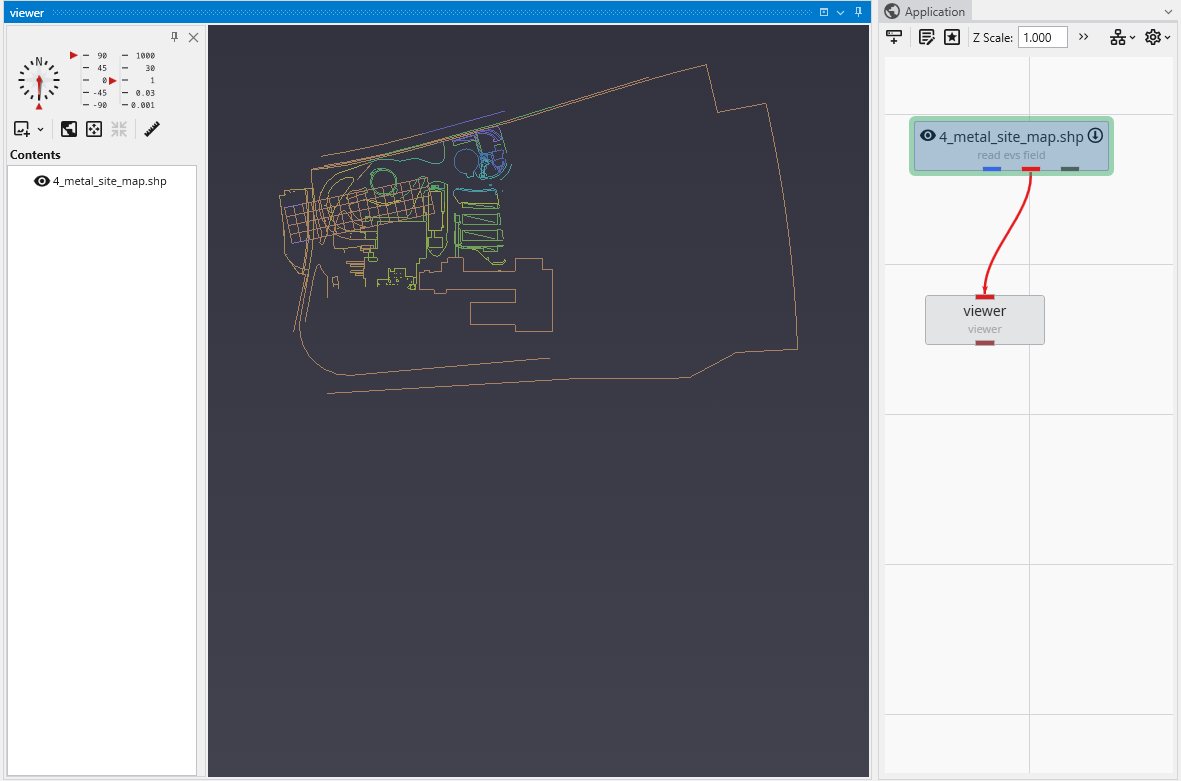Click the star favorites icon
The image size is (1181, 781).
point(952,37)
